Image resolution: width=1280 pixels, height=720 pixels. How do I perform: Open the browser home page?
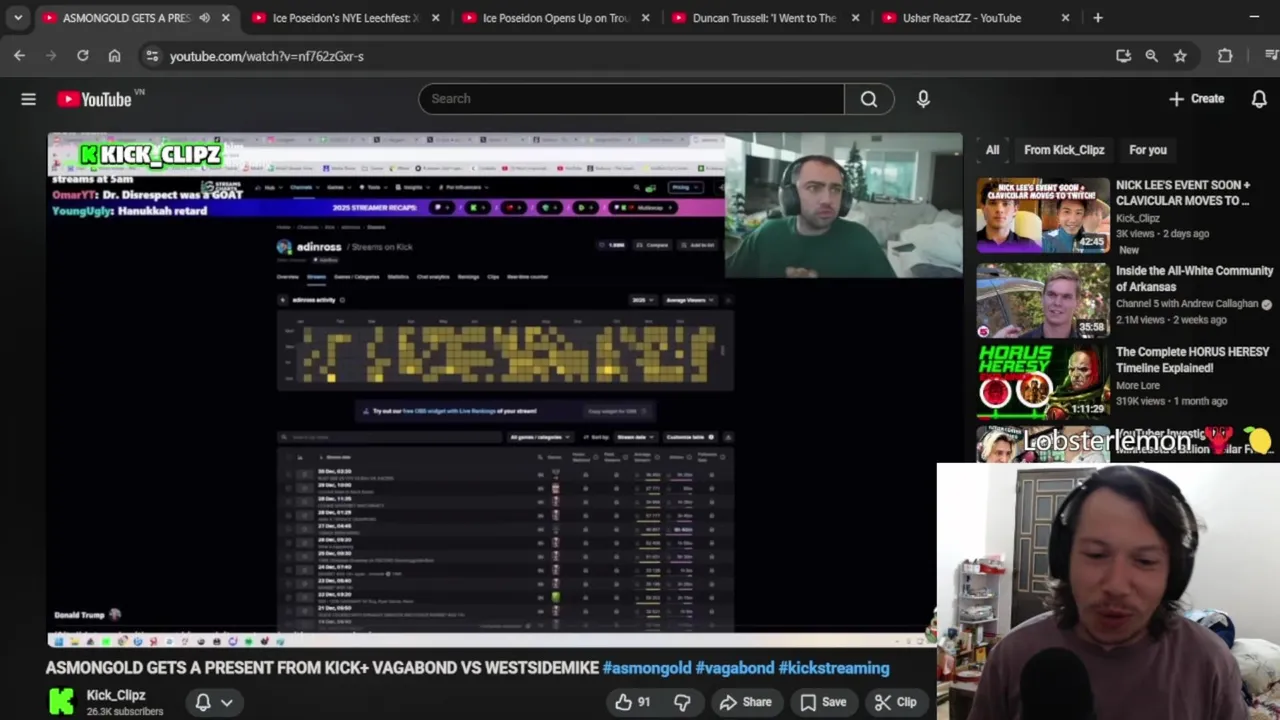click(114, 56)
